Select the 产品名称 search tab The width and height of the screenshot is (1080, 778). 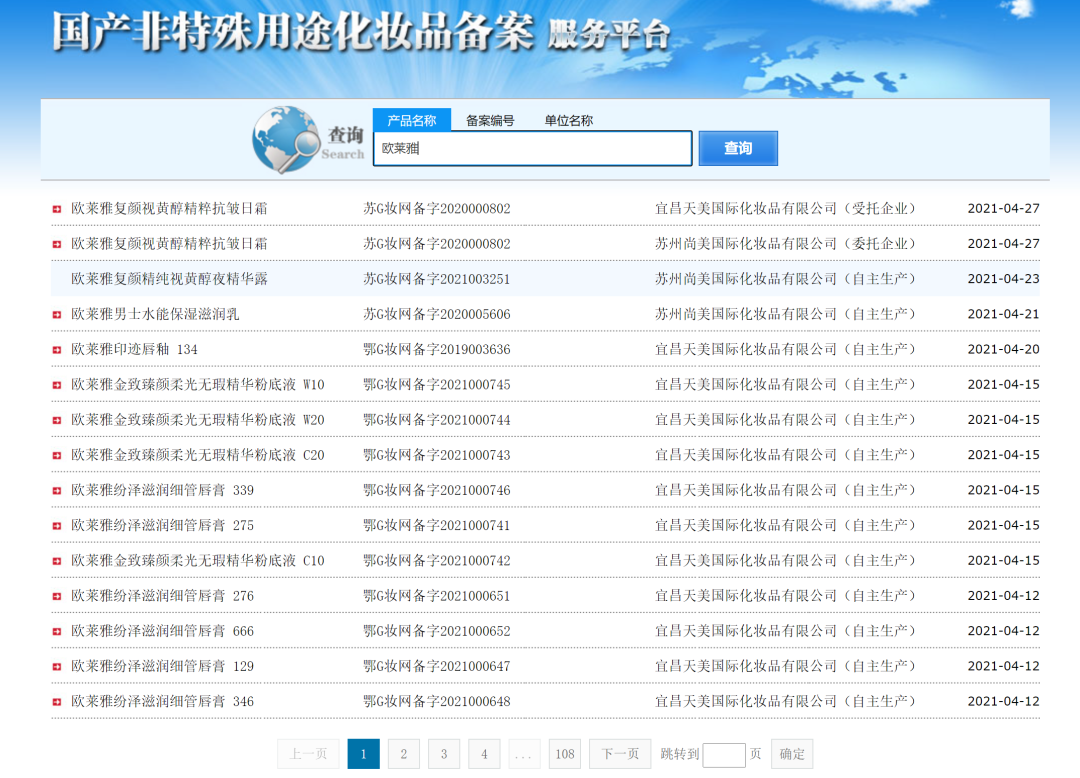click(x=412, y=120)
